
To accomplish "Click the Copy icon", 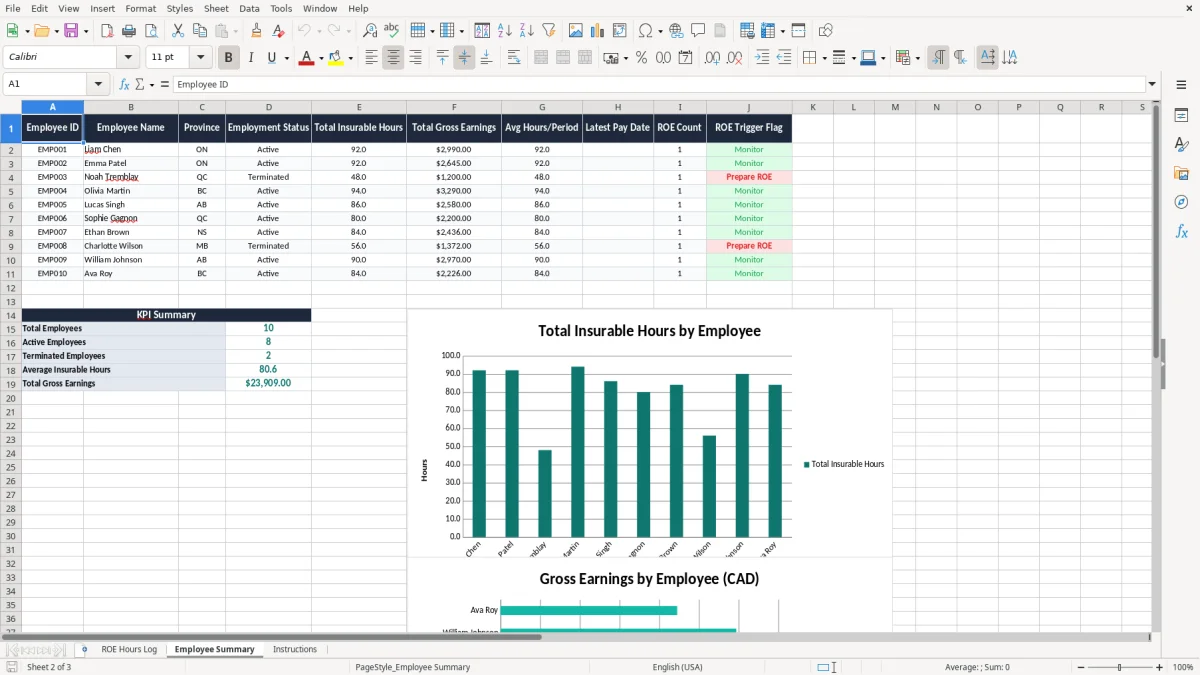I will coord(200,31).
